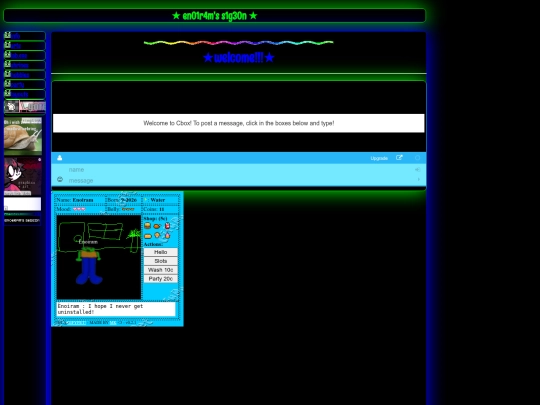Screen dimensions: 540x405
Task: Click the small dog badge above the snail
Action: (x=12, y=106)
